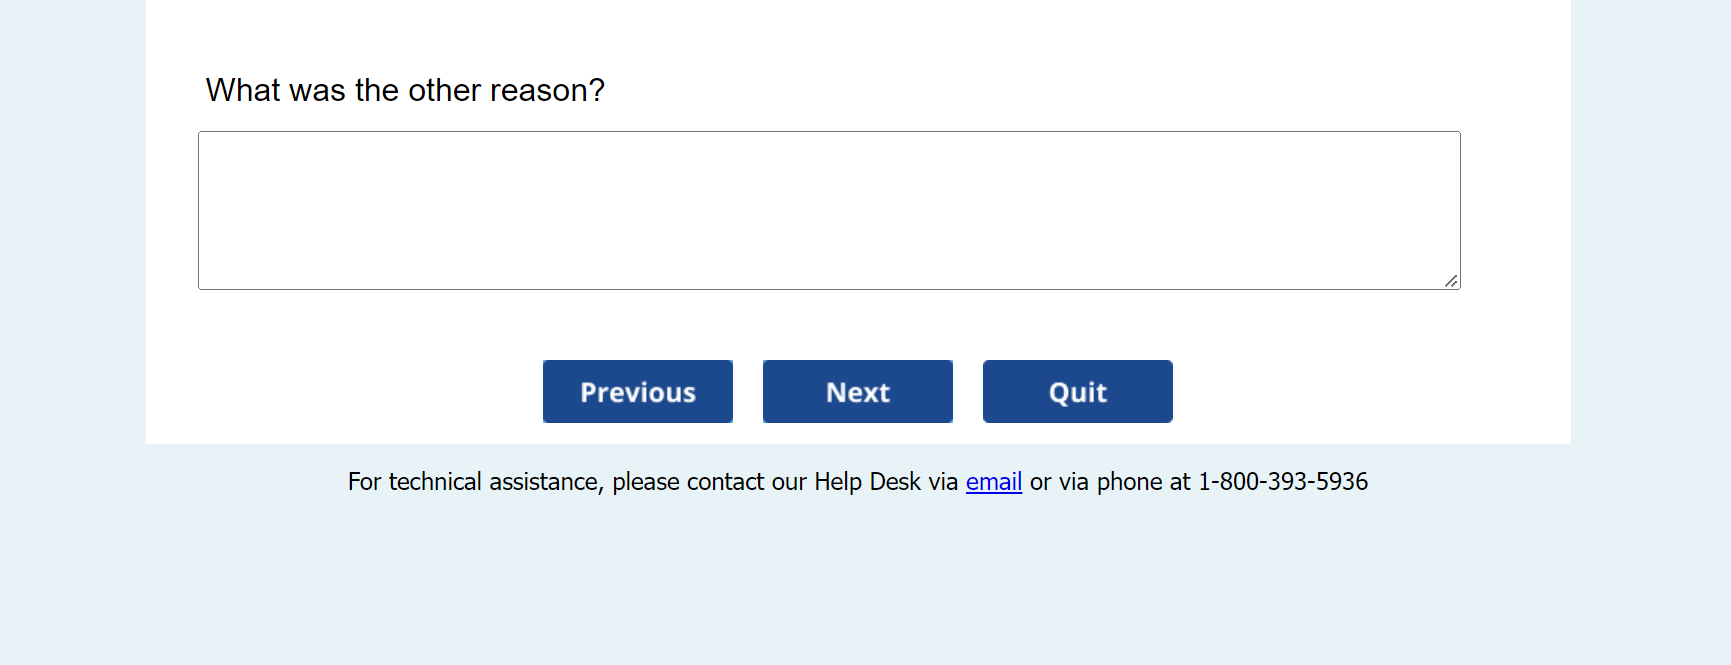Place cursor in the empty answer box

click(x=829, y=211)
